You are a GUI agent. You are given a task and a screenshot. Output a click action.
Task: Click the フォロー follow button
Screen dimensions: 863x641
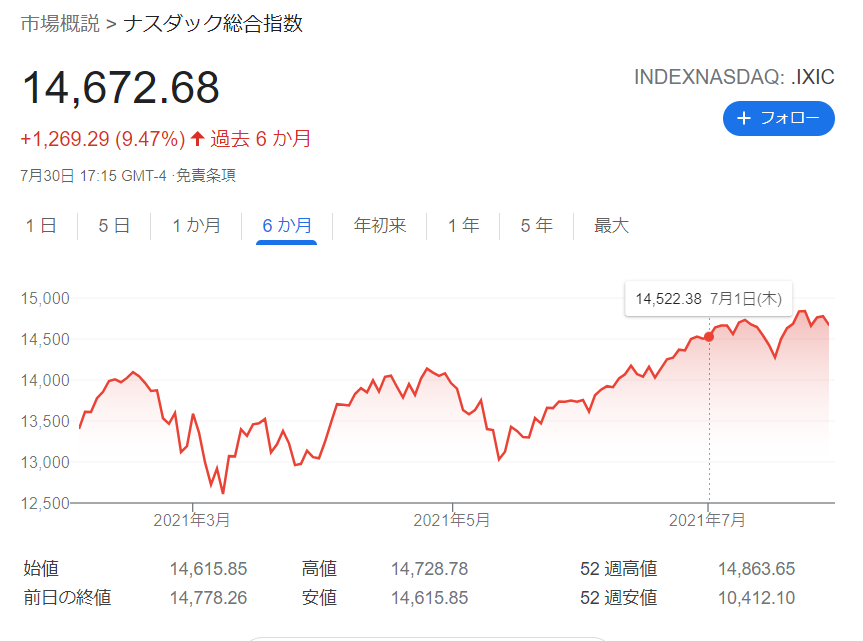click(778, 118)
